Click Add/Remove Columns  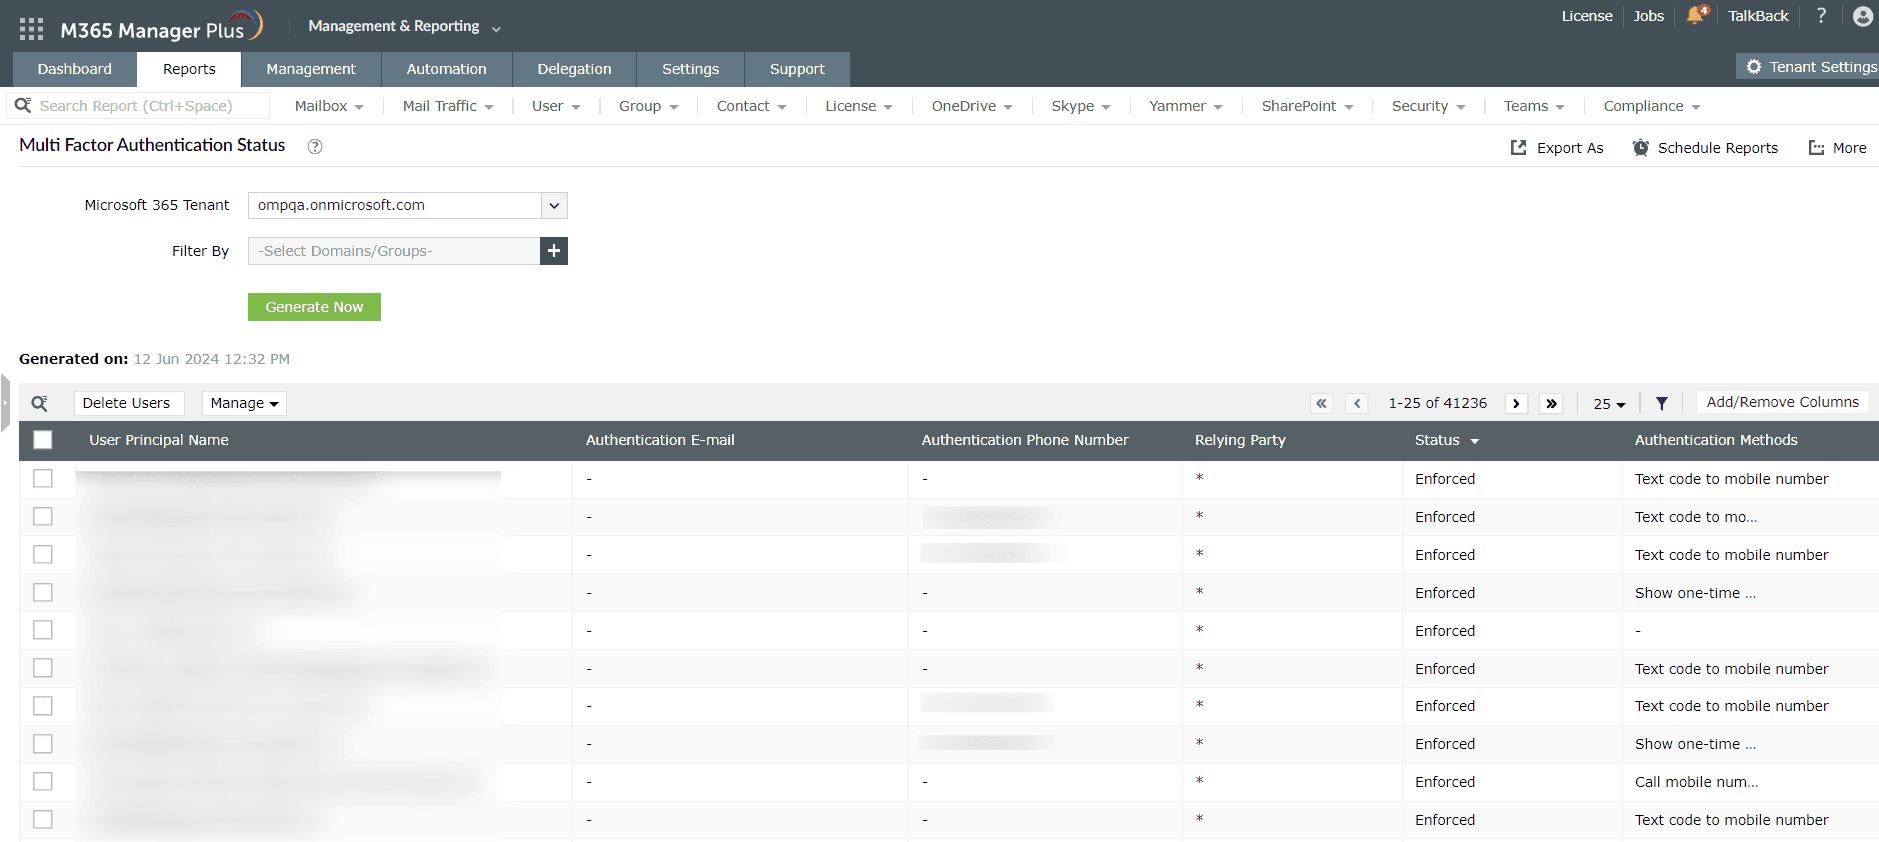(1783, 402)
